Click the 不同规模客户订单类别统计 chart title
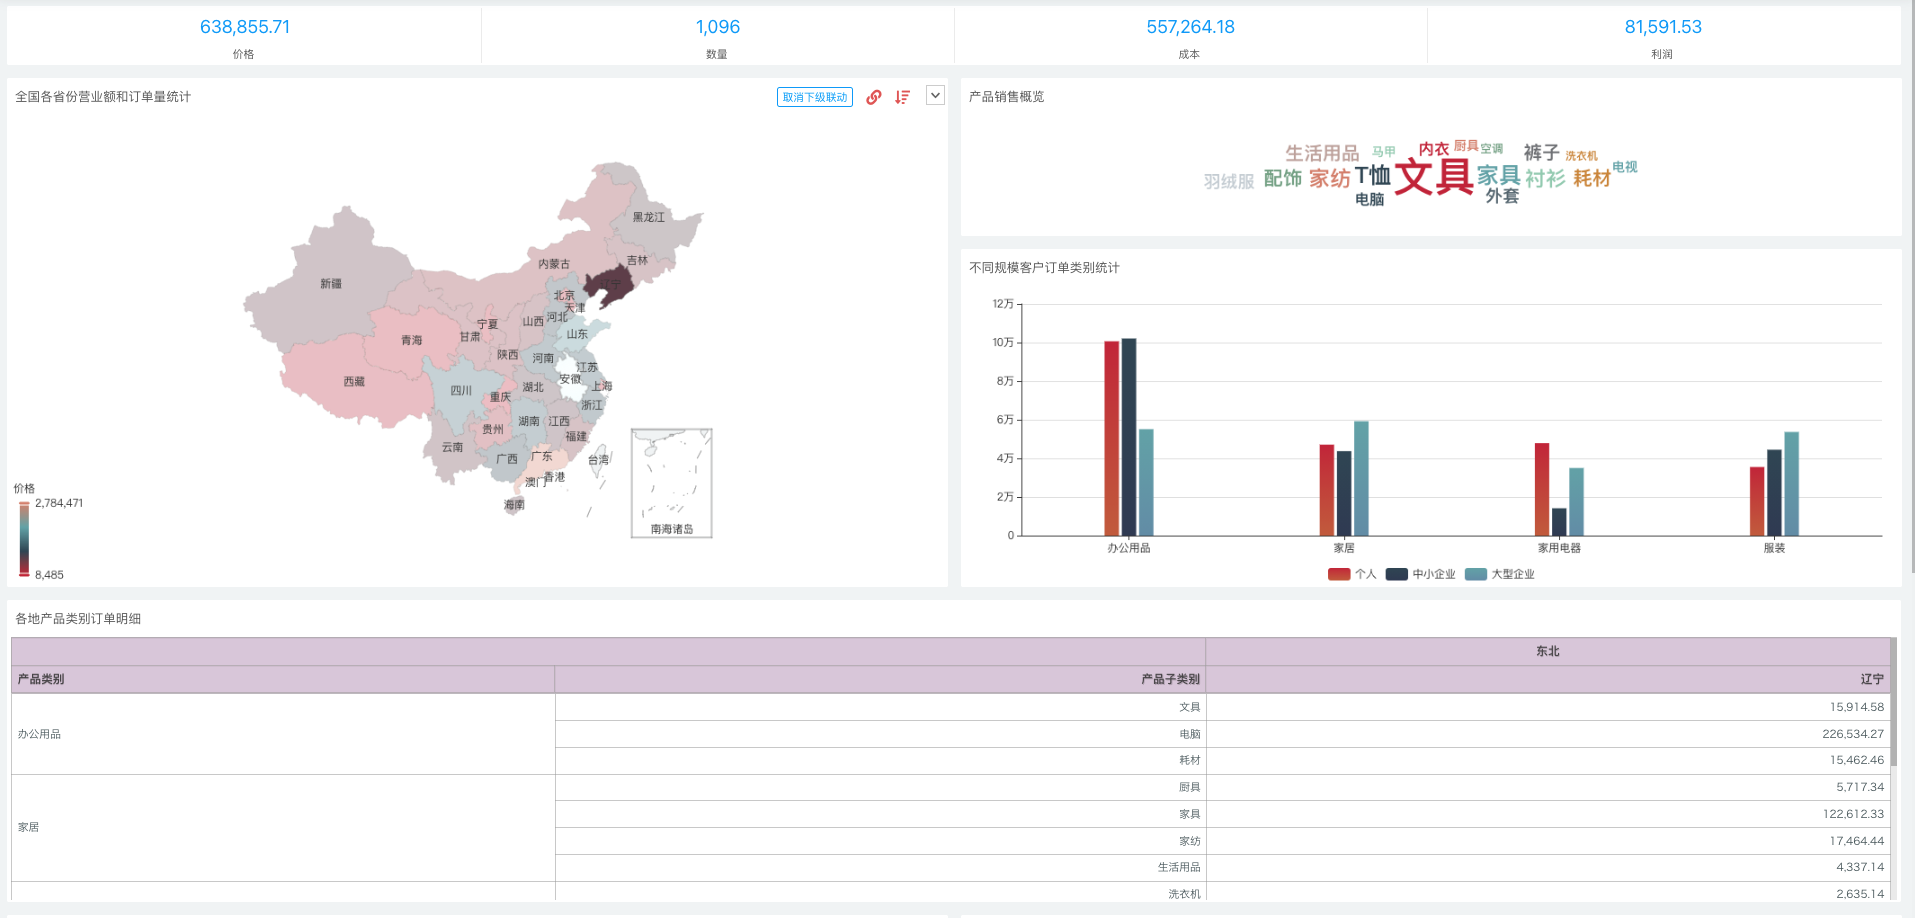This screenshot has width=1915, height=918. click(1044, 268)
